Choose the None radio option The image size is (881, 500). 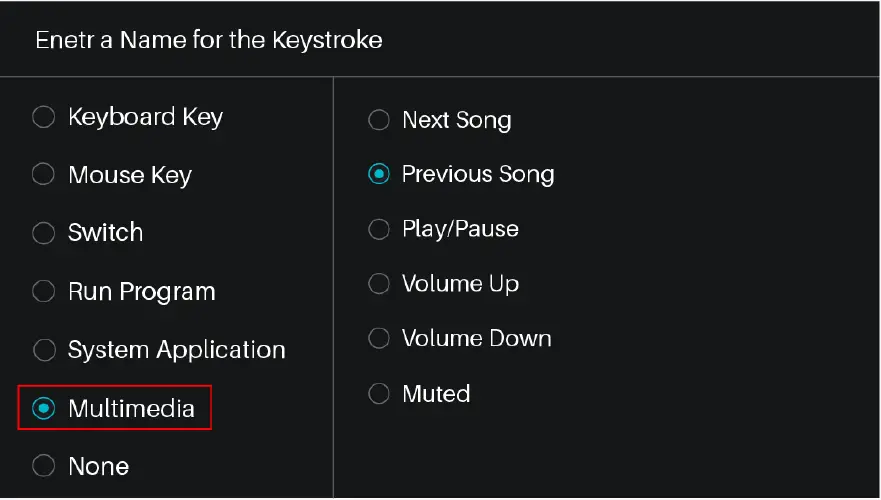coord(43,466)
